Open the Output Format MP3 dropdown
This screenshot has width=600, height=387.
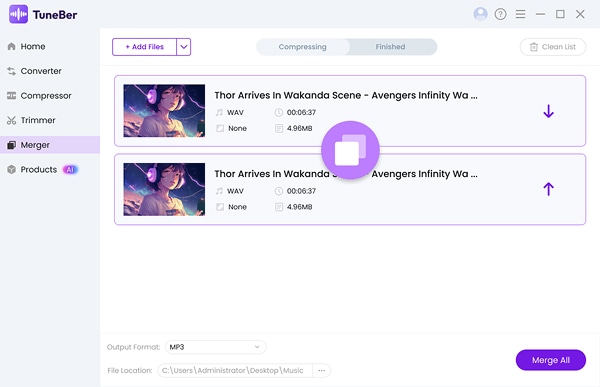click(x=215, y=347)
